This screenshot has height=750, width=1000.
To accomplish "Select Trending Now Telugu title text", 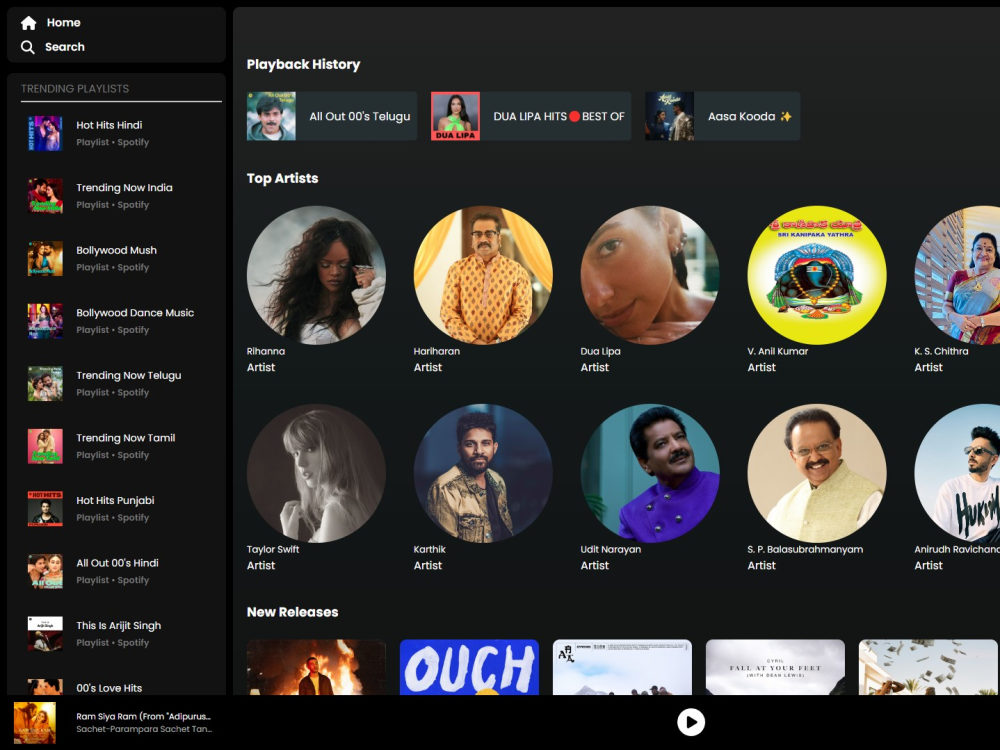I will tap(129, 376).
